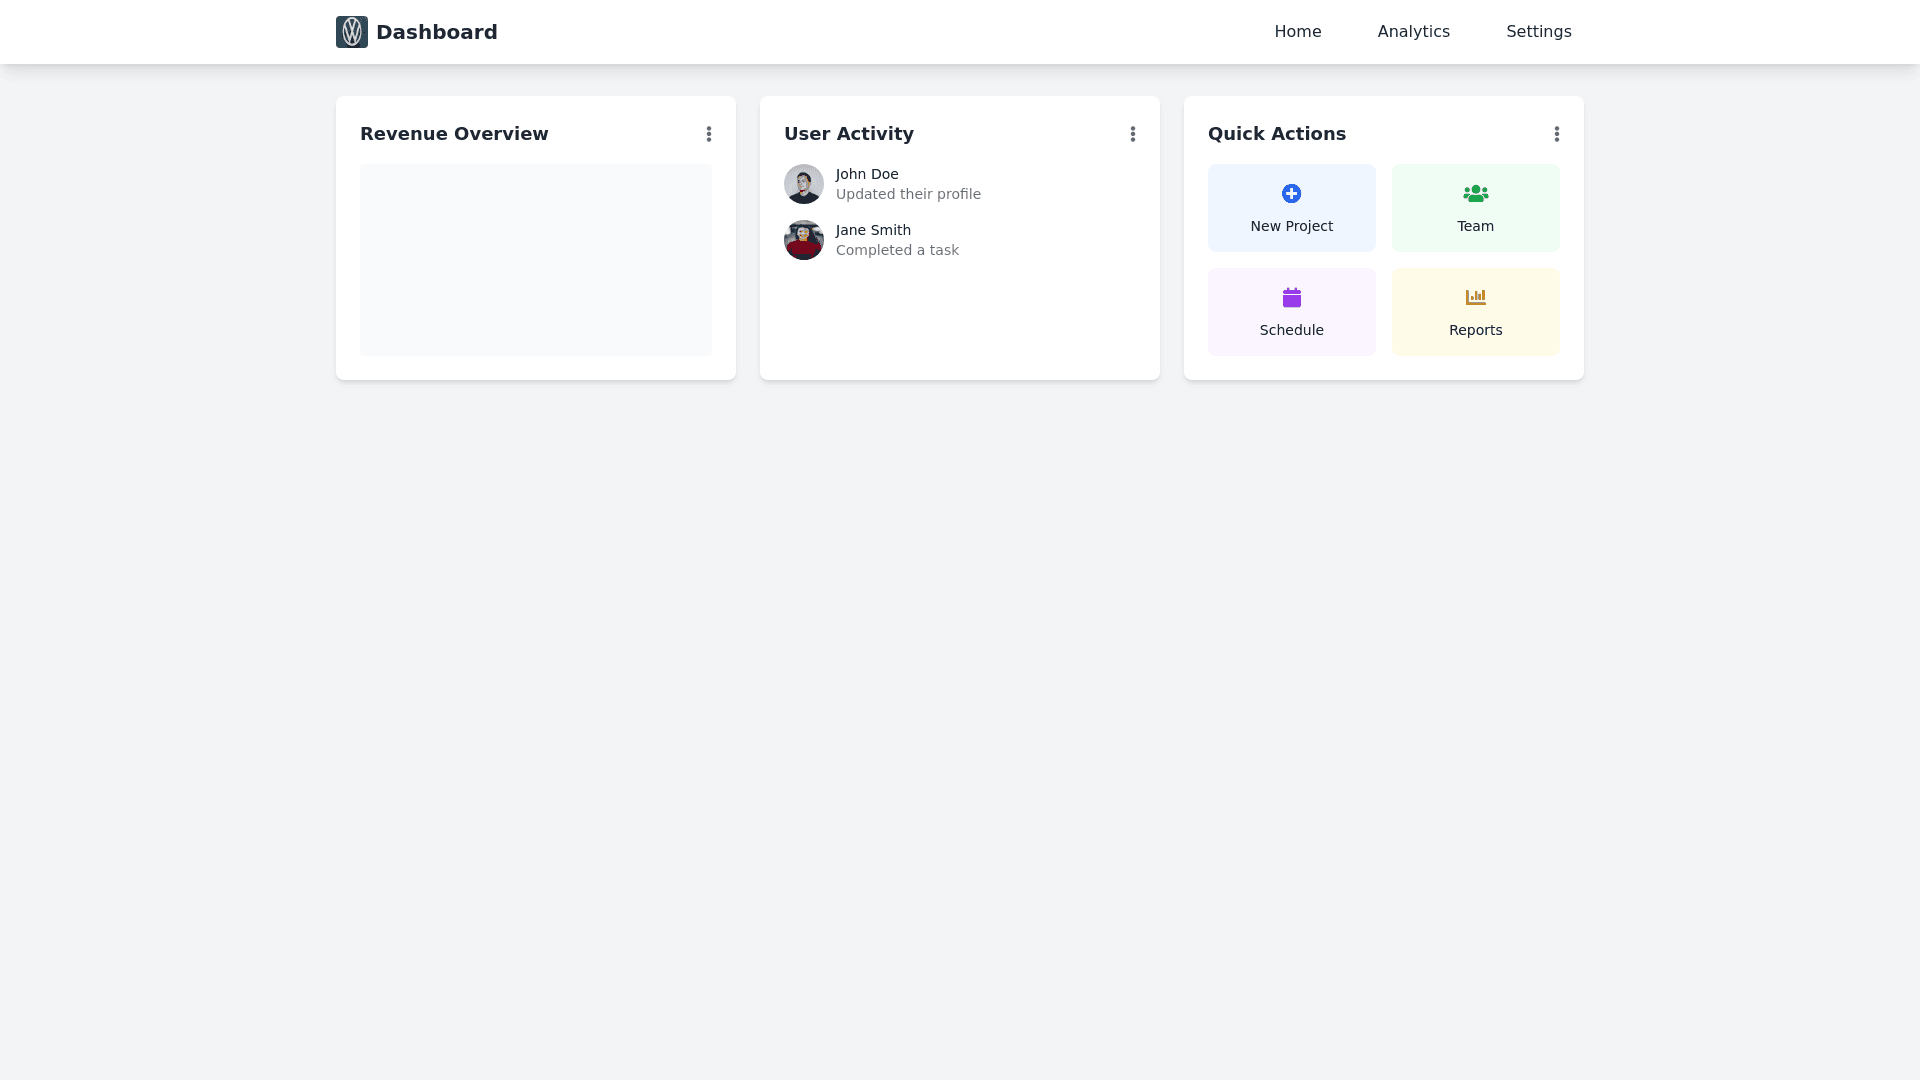The height and width of the screenshot is (1080, 1920).
Task: Click the Dashboard title text
Action: pos(436,32)
